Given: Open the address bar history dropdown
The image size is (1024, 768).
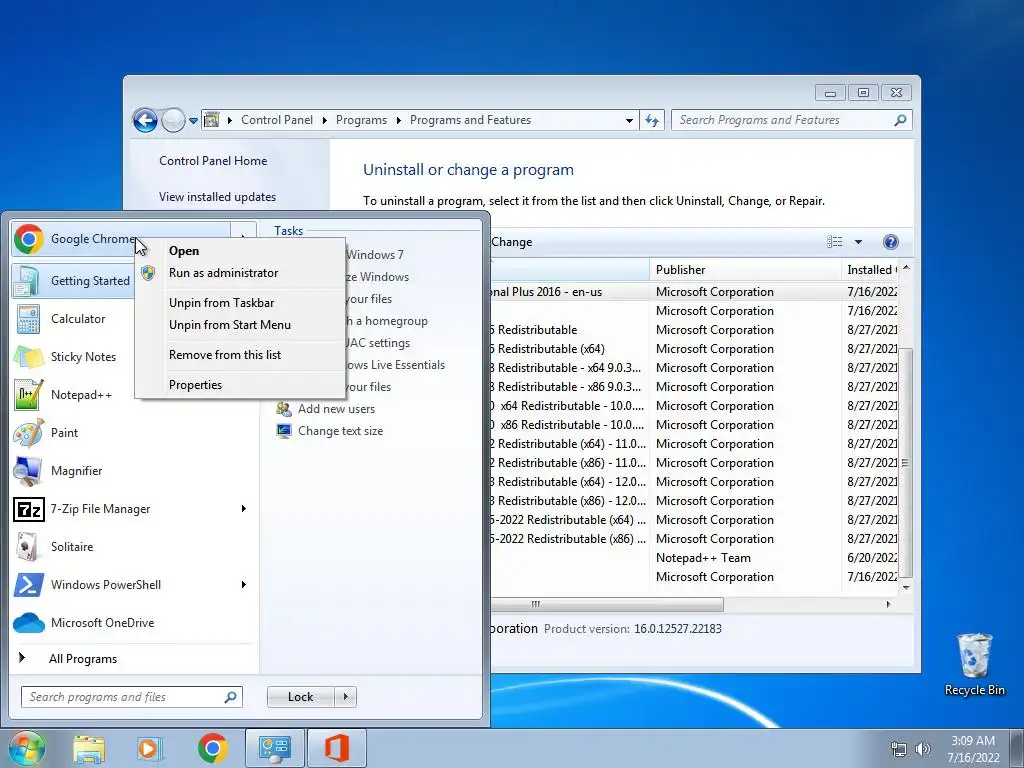Looking at the screenshot, I should pos(629,120).
